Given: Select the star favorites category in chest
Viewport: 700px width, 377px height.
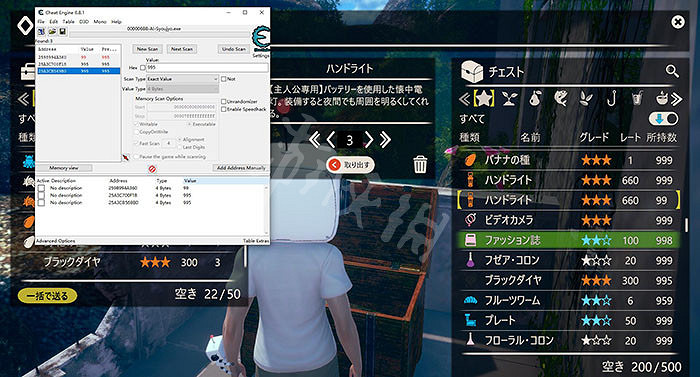Looking at the screenshot, I should pos(484,98).
